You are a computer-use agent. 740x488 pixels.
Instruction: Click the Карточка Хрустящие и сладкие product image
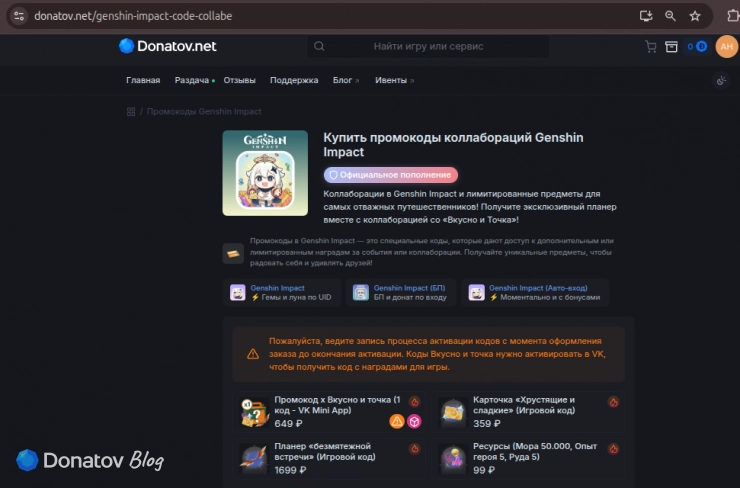point(453,412)
